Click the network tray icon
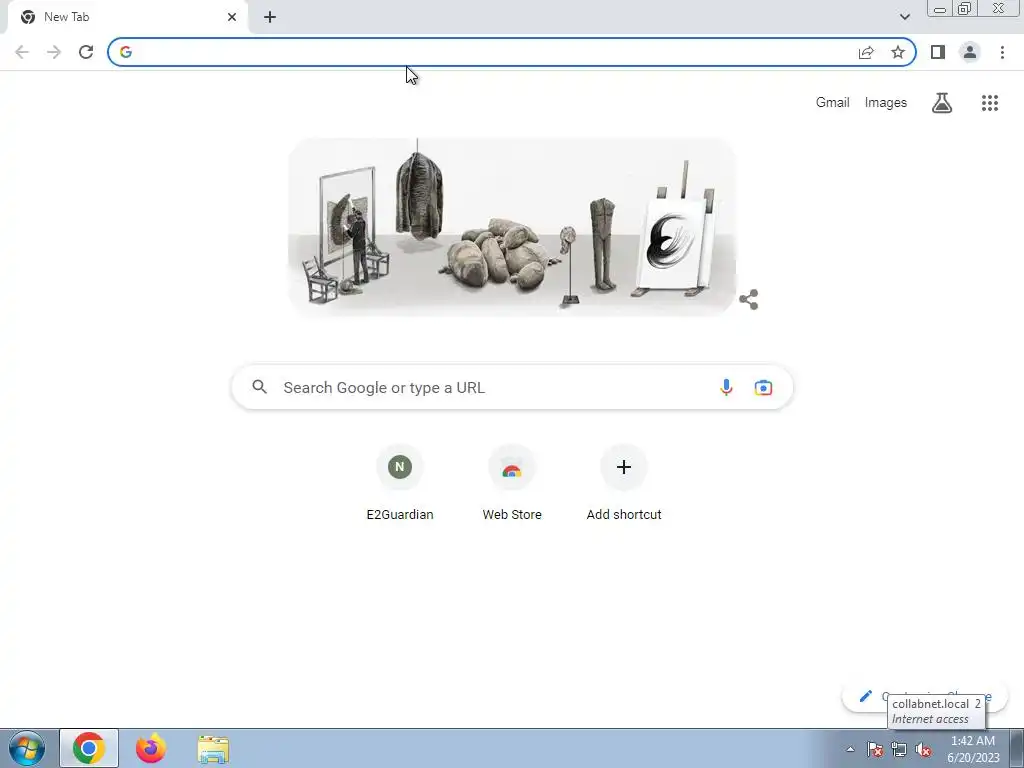Screen dimensions: 1024x768 pos(899,749)
